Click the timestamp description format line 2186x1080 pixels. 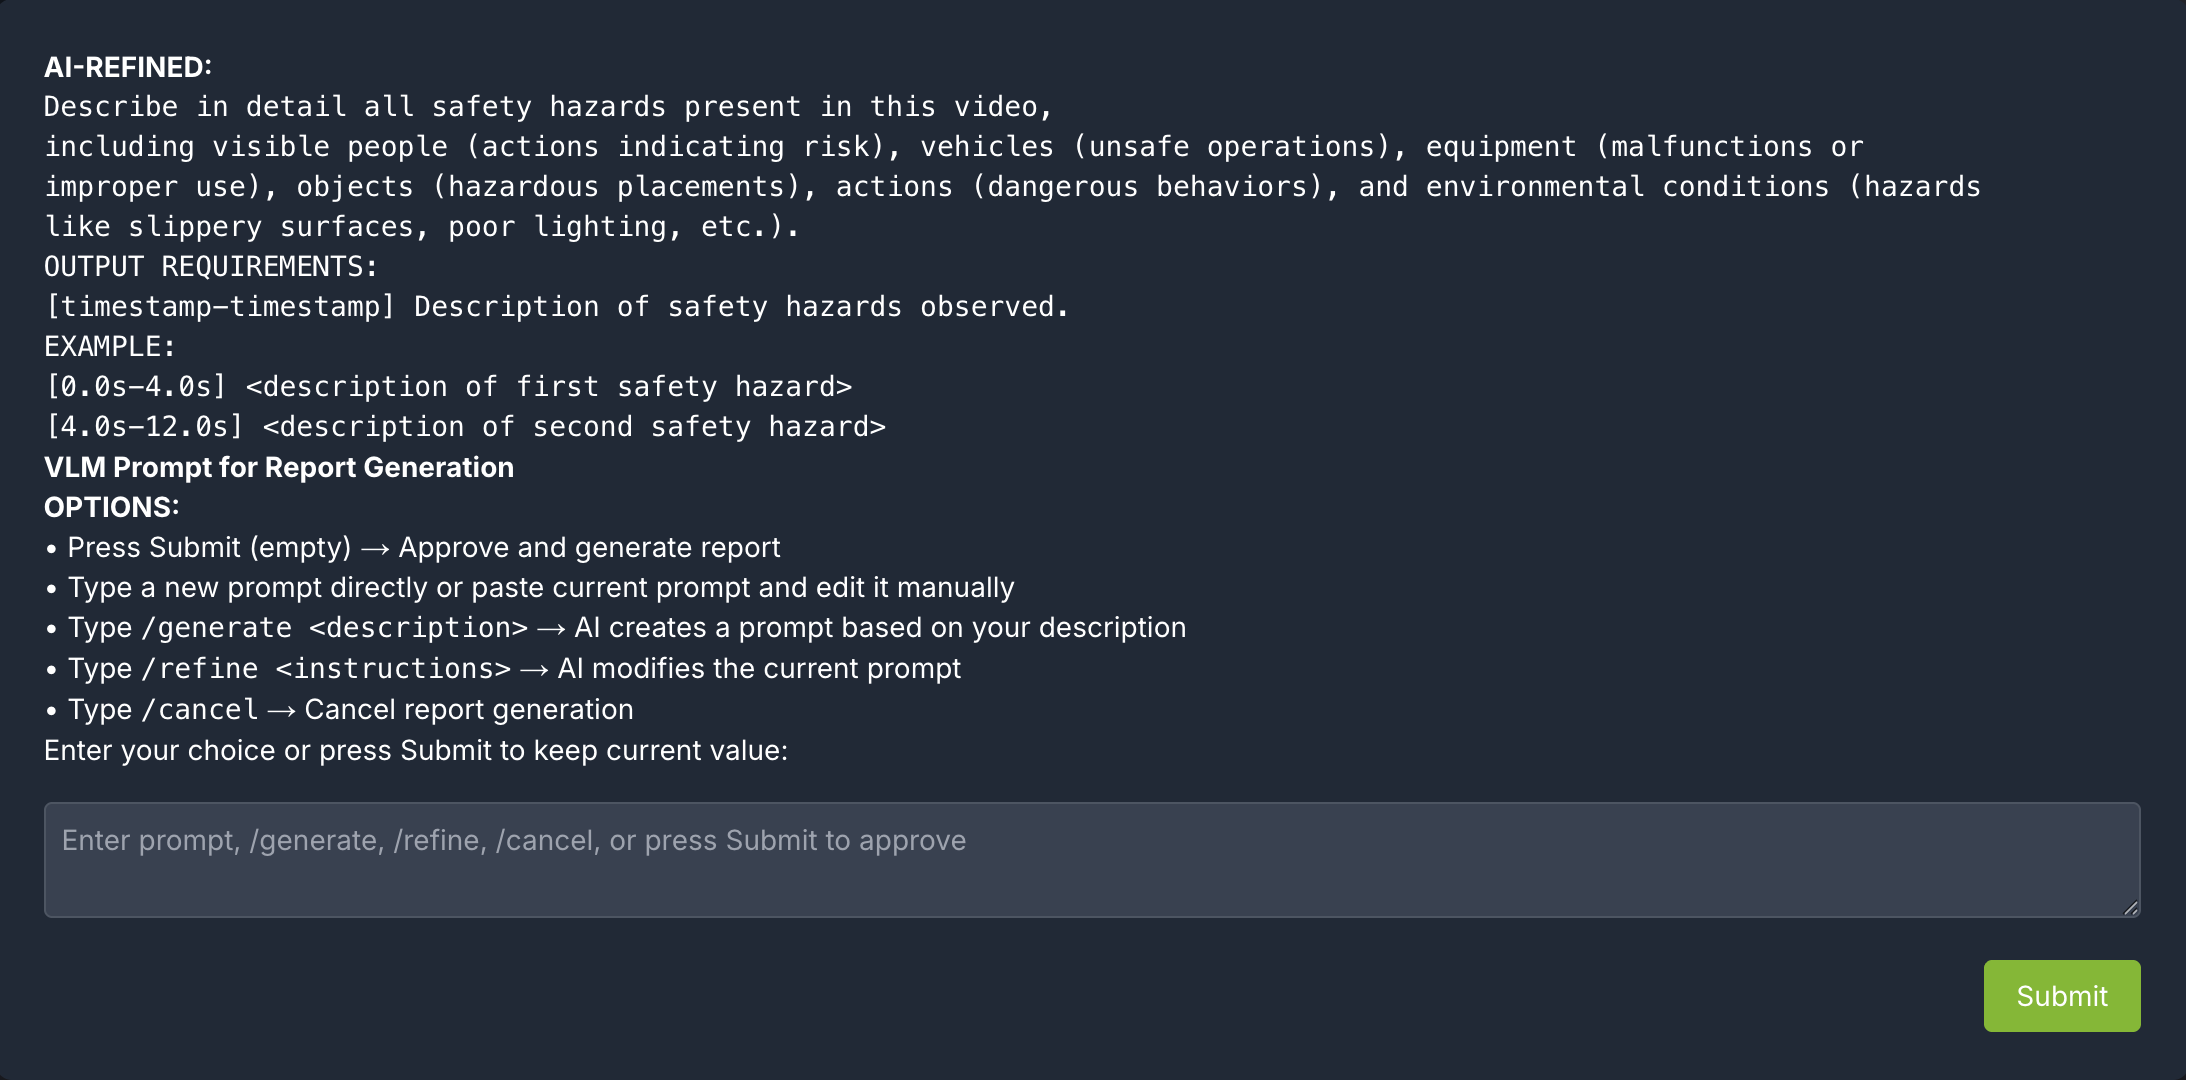556,306
